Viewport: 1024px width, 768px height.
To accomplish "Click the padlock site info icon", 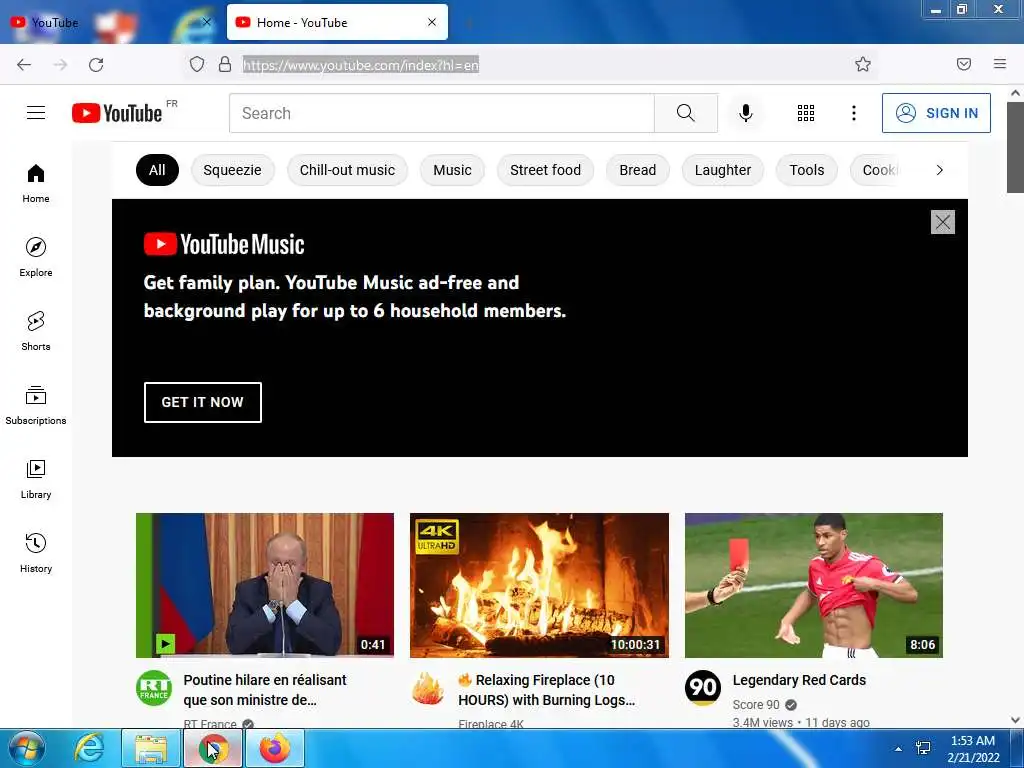I will tap(225, 64).
